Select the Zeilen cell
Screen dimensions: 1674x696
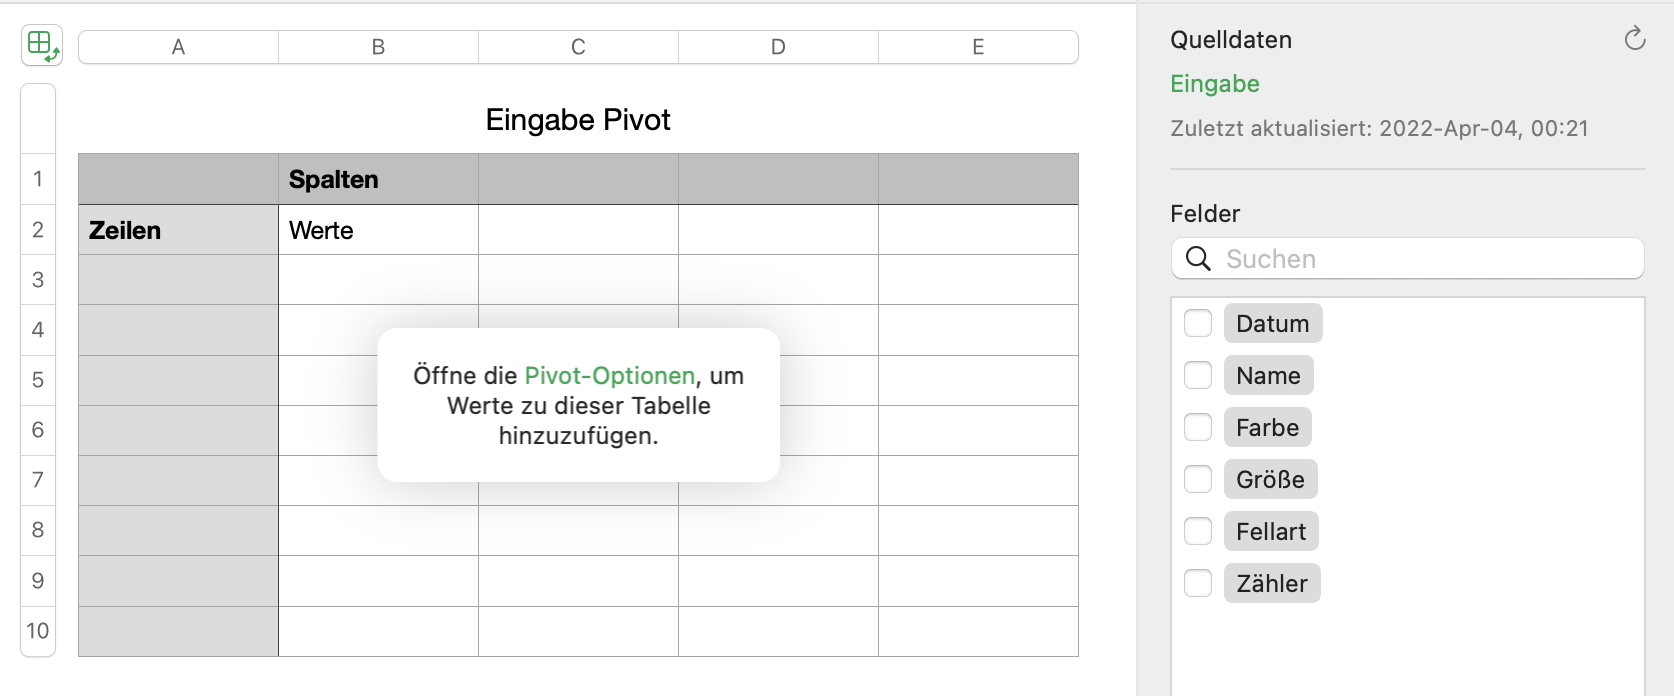178,231
